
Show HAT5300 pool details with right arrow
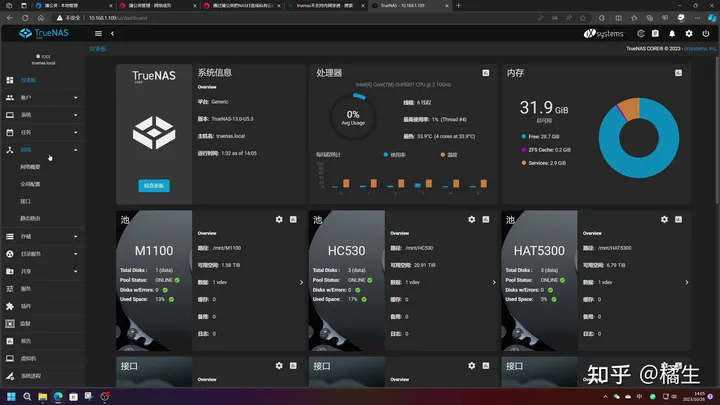click(686, 282)
